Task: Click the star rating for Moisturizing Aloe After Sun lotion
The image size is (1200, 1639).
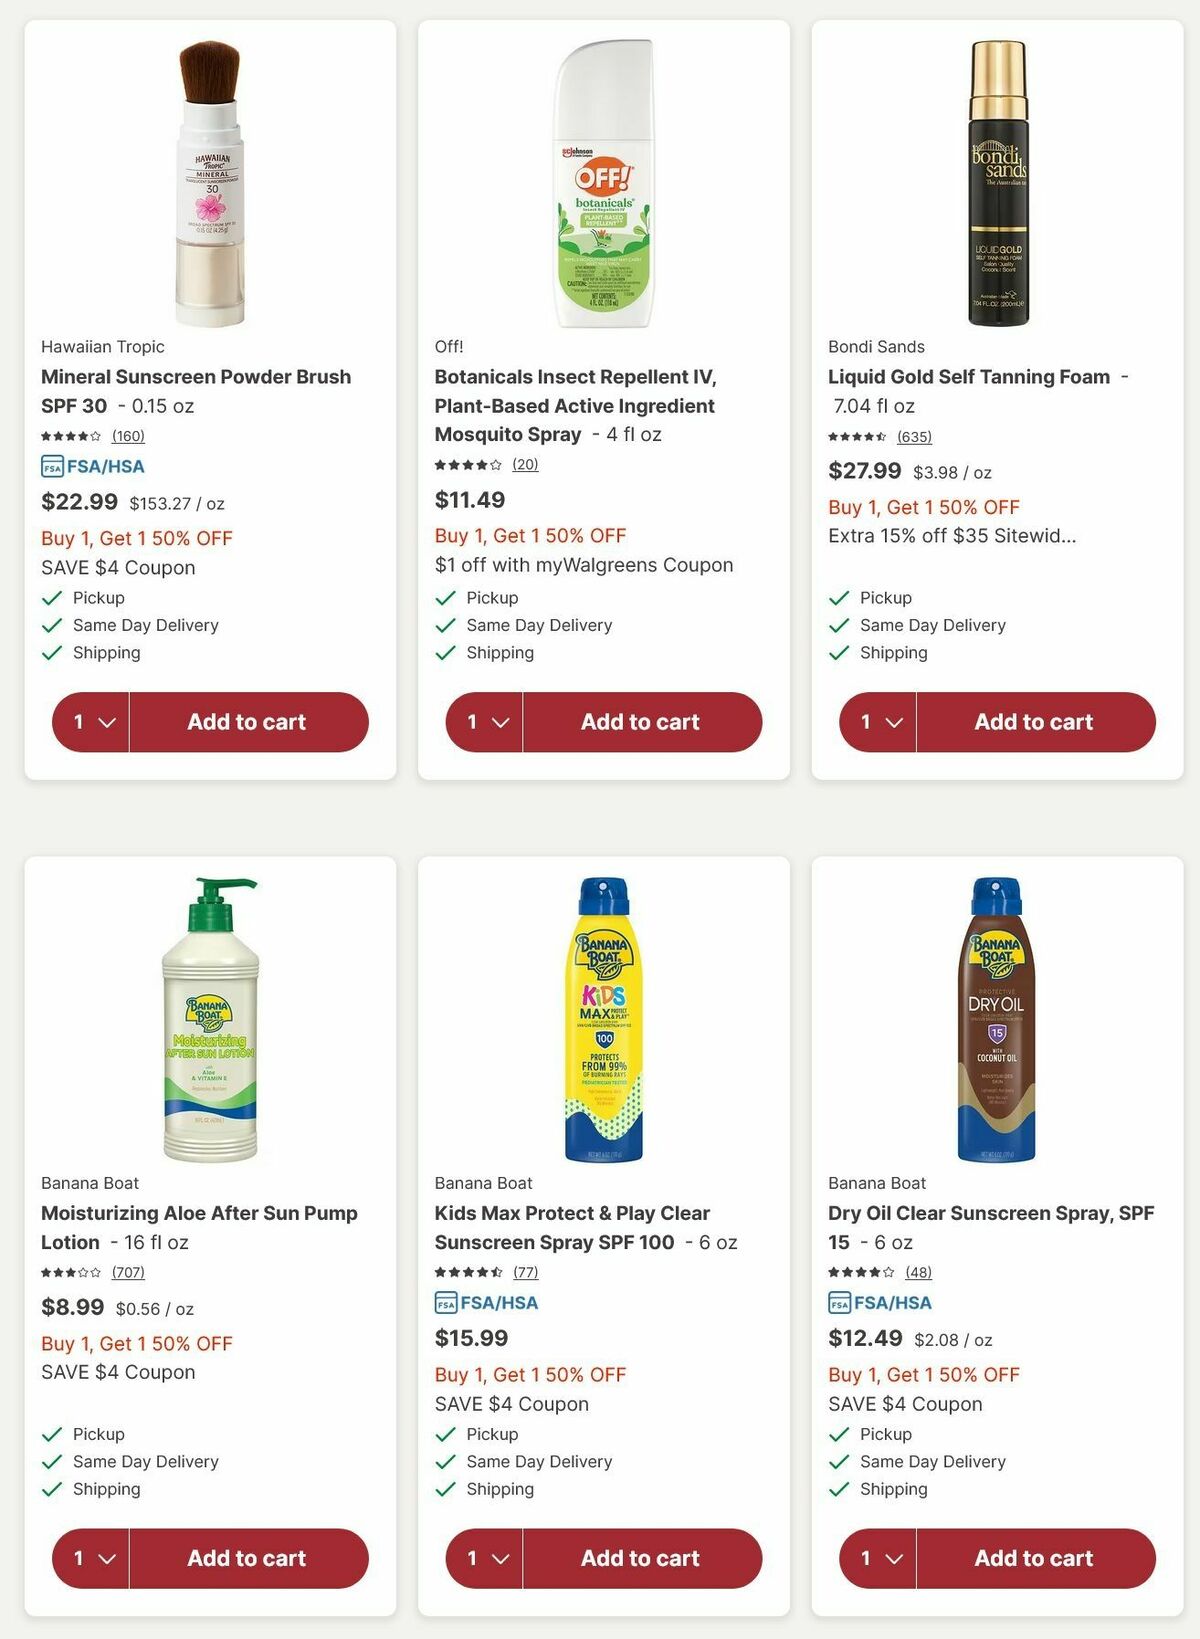Action: (72, 1273)
